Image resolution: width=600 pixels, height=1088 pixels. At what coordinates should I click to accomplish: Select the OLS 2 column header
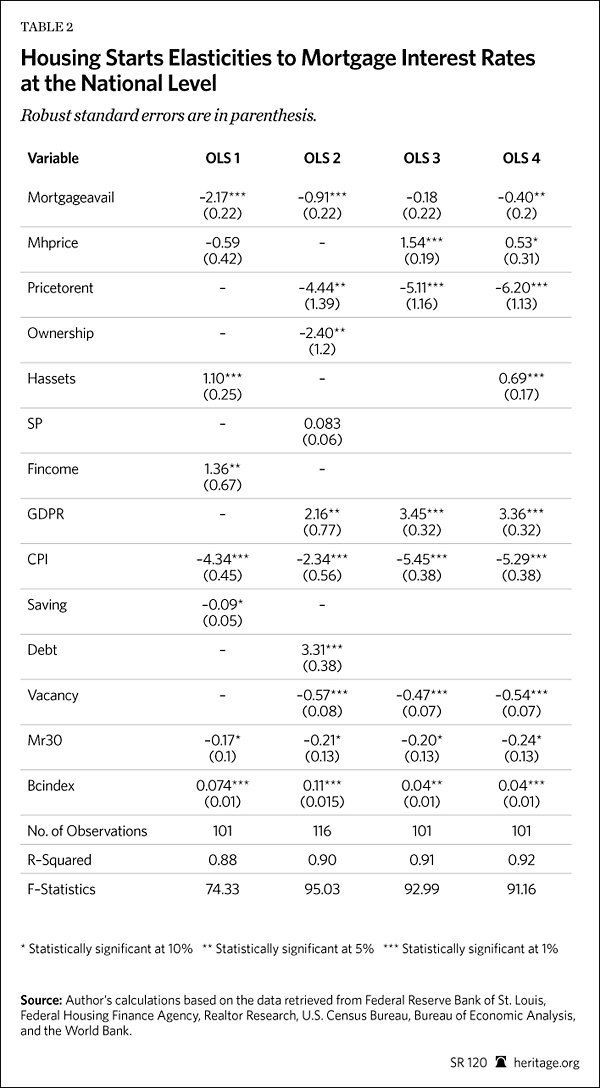point(322,158)
